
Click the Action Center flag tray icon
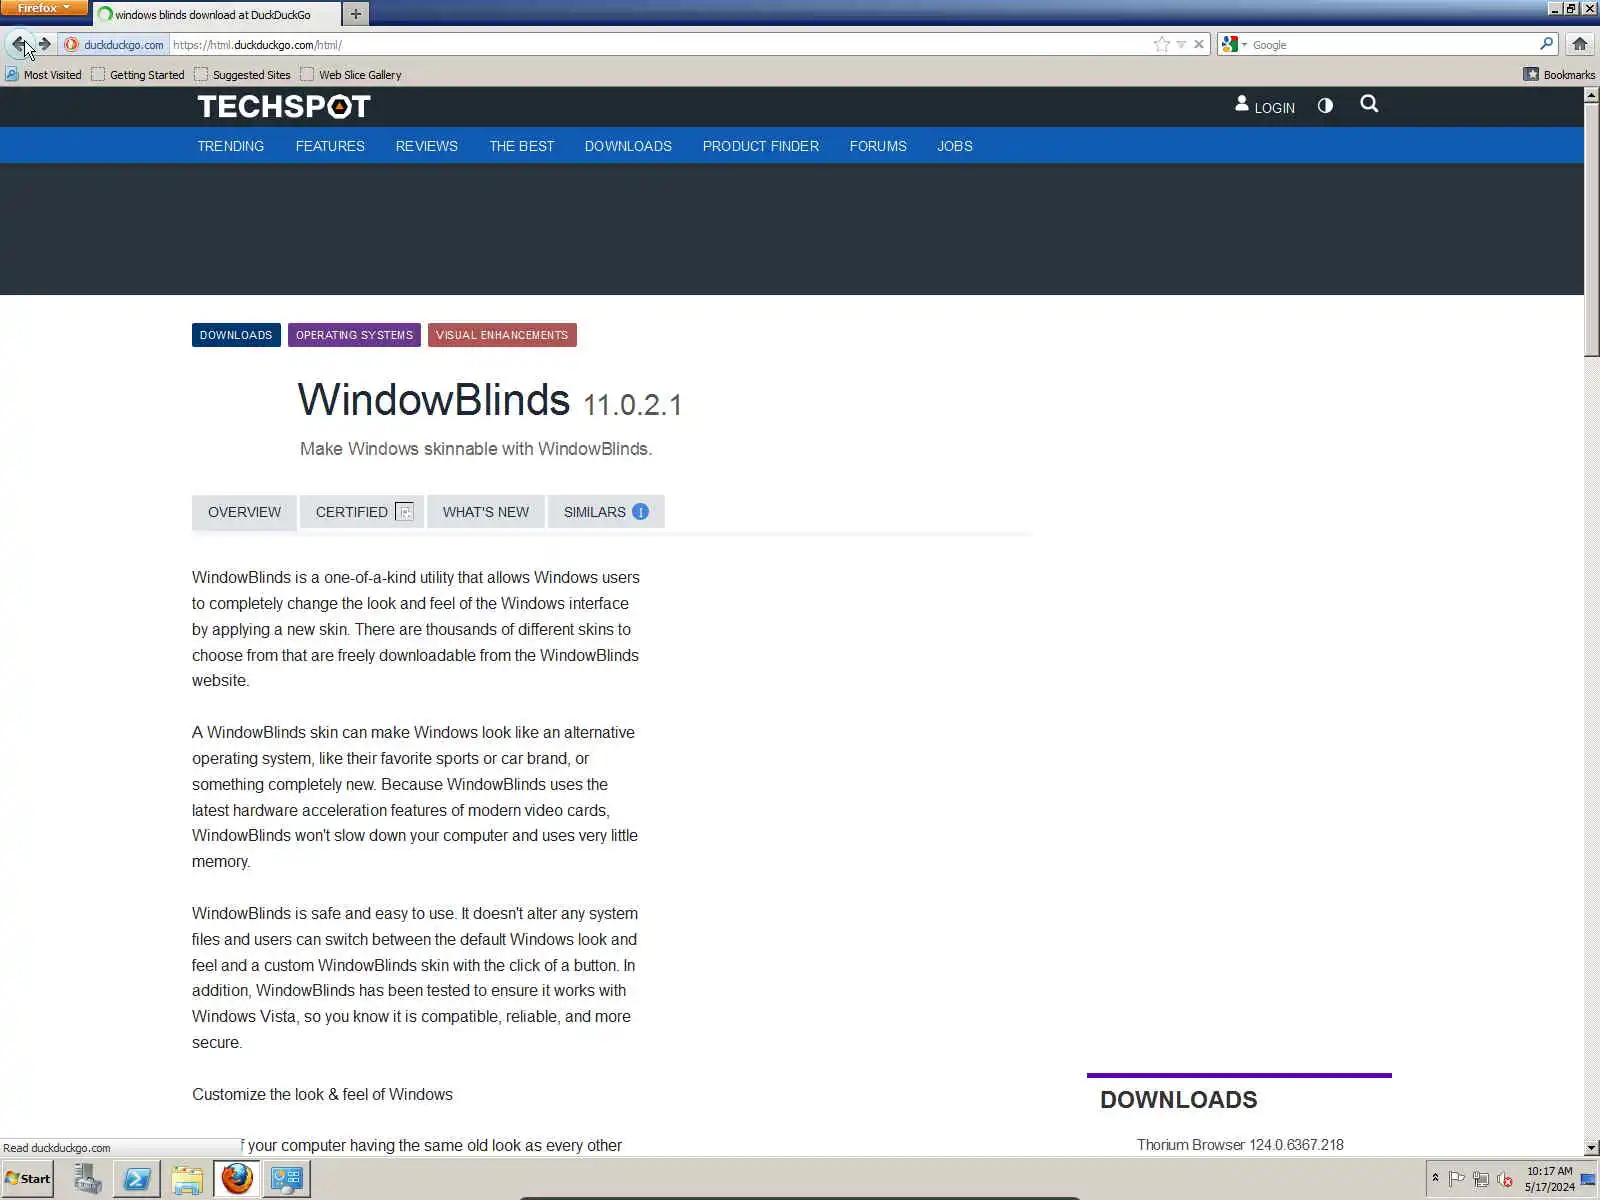1457,1179
